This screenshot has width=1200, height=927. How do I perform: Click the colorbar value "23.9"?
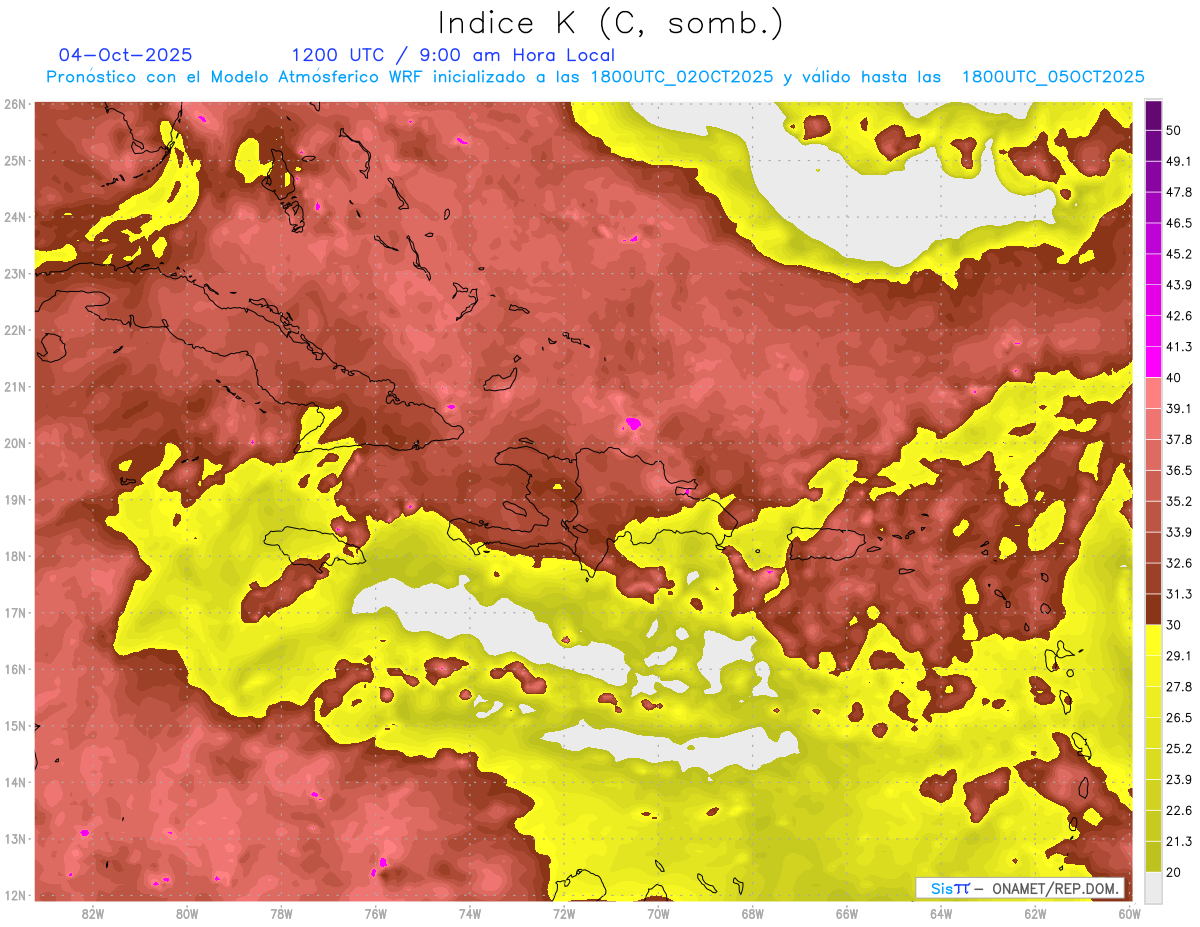pos(1179,779)
